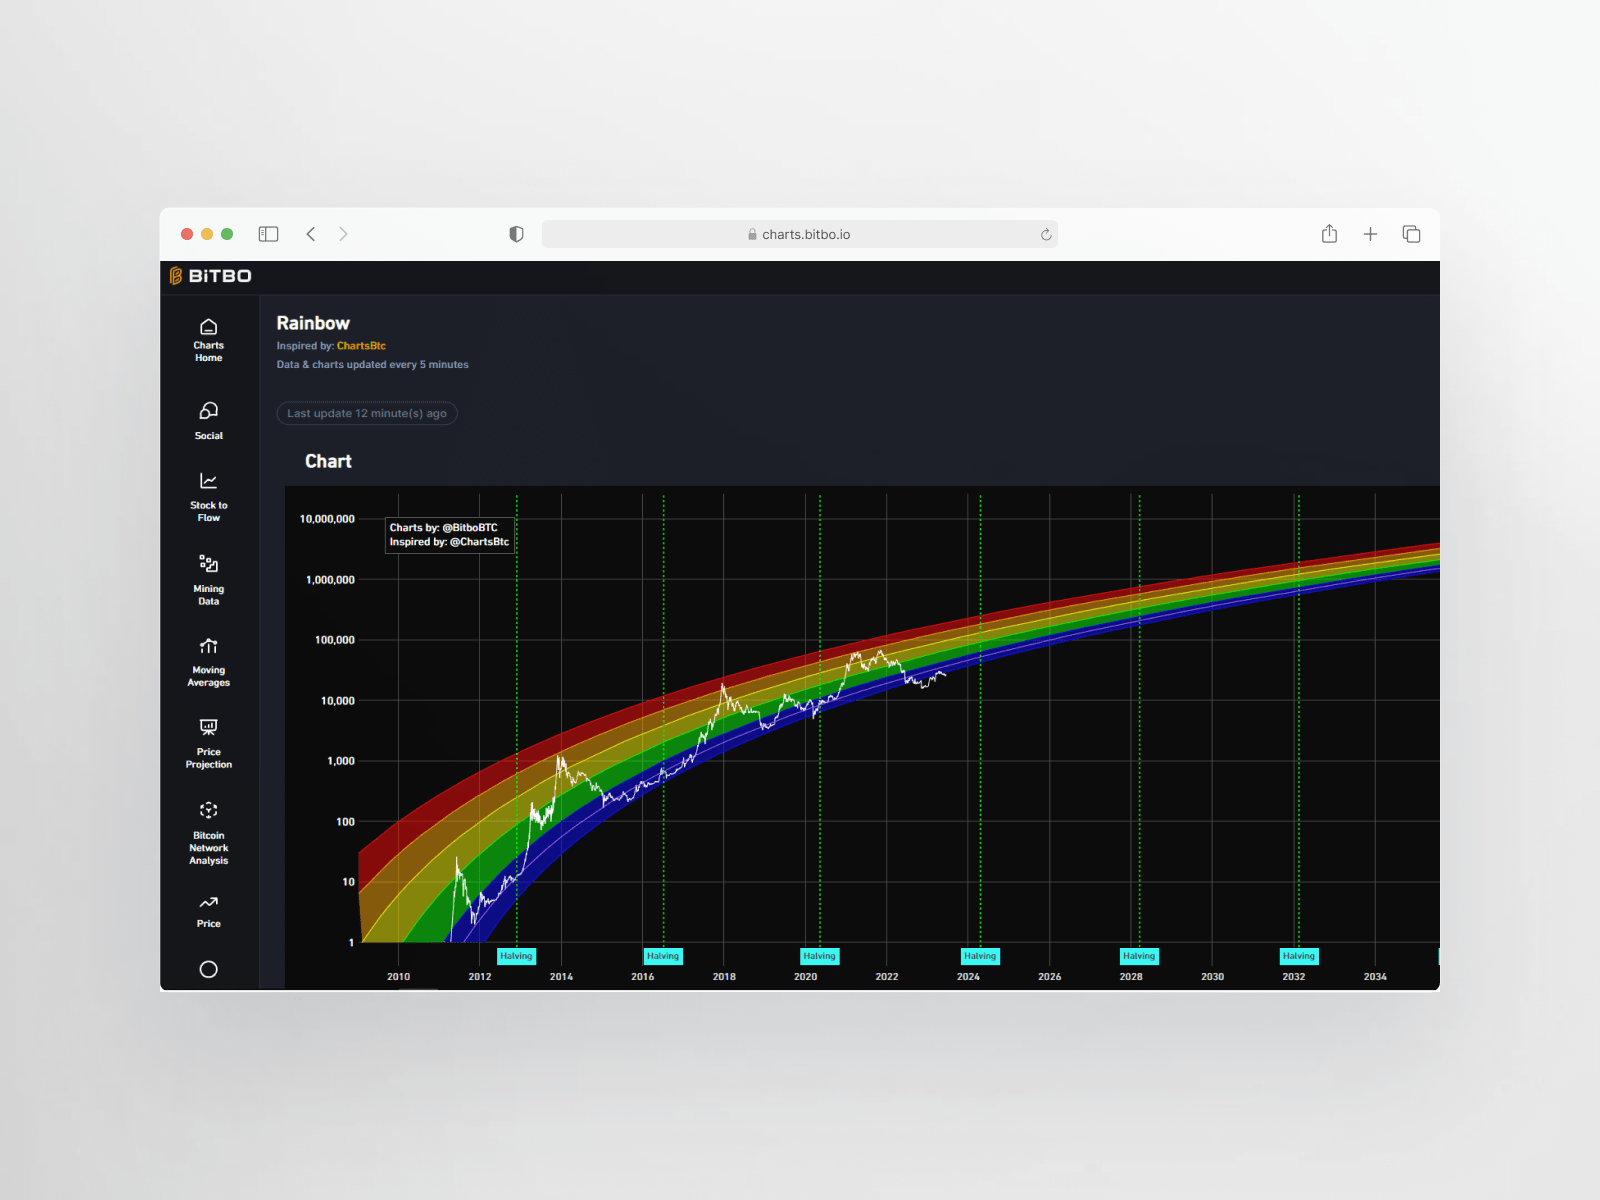Image resolution: width=1600 pixels, height=1200 pixels.
Task: Reload the page with the refresh icon
Action: (1046, 234)
